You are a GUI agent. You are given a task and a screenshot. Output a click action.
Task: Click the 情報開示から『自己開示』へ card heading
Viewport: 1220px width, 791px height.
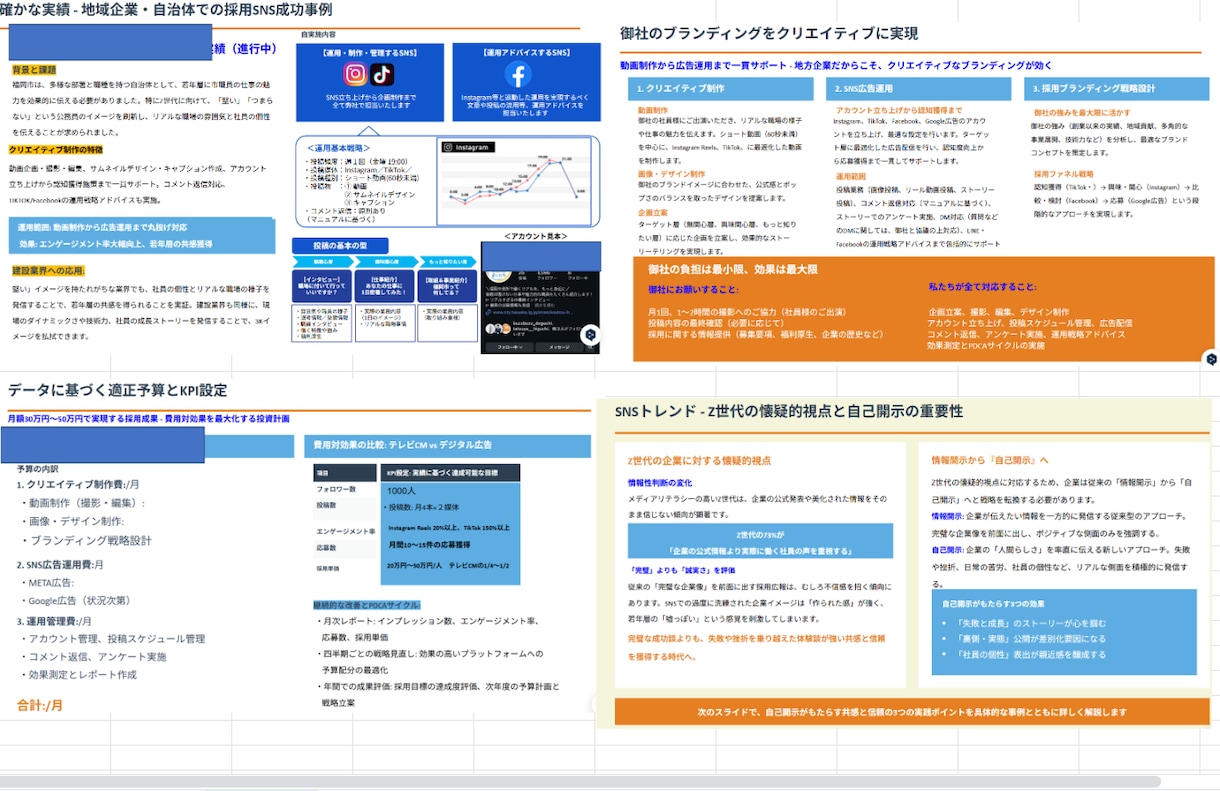[990, 460]
